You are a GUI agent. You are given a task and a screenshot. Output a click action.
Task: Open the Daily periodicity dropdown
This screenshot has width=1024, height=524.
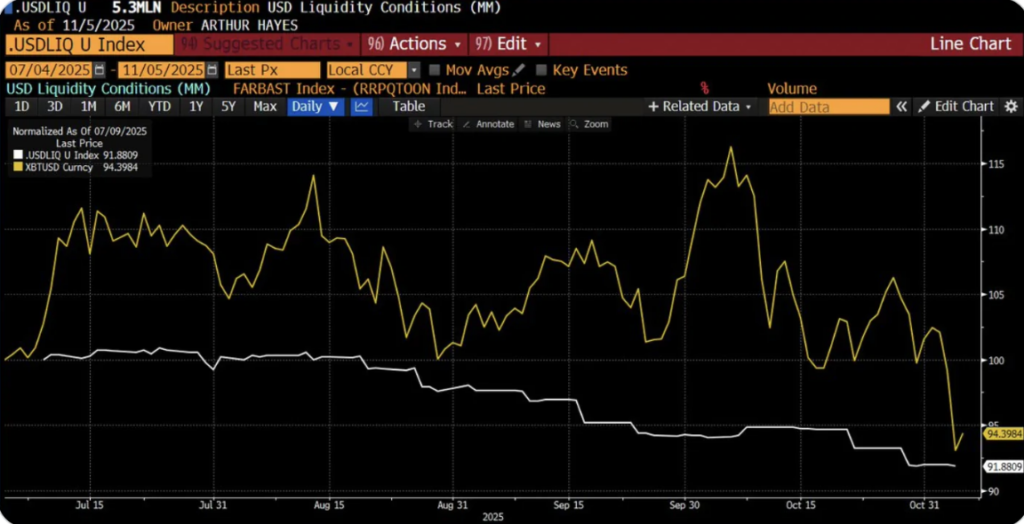click(315, 106)
